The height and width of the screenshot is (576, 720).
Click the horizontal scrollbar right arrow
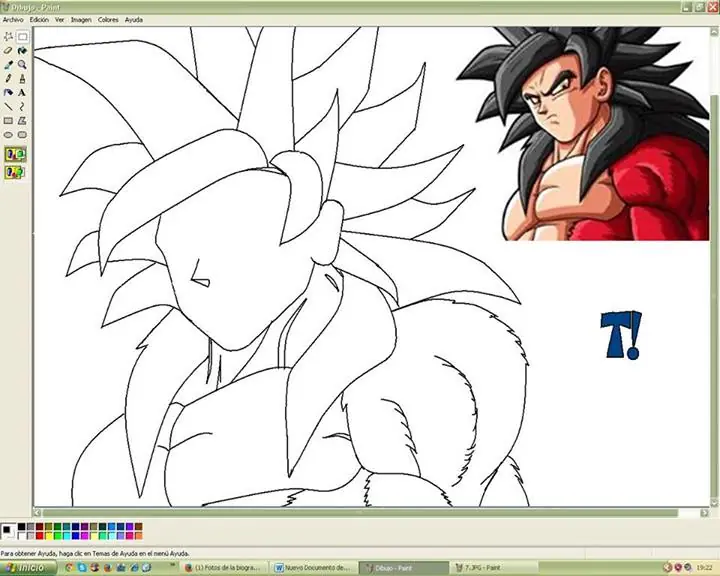click(705, 512)
